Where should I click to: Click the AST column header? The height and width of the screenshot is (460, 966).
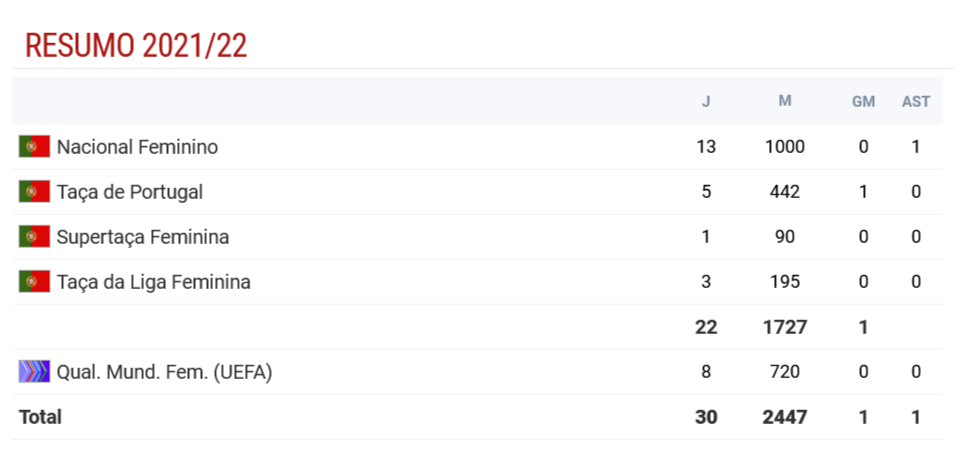(916, 101)
